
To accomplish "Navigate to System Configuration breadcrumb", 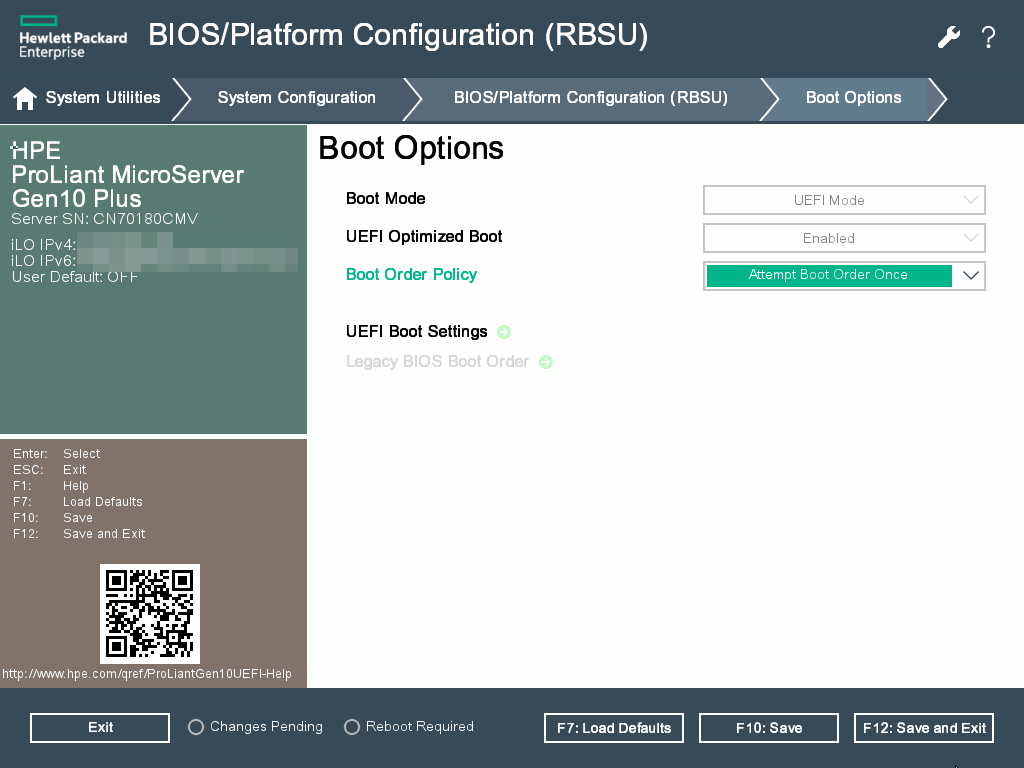I will tap(296, 98).
